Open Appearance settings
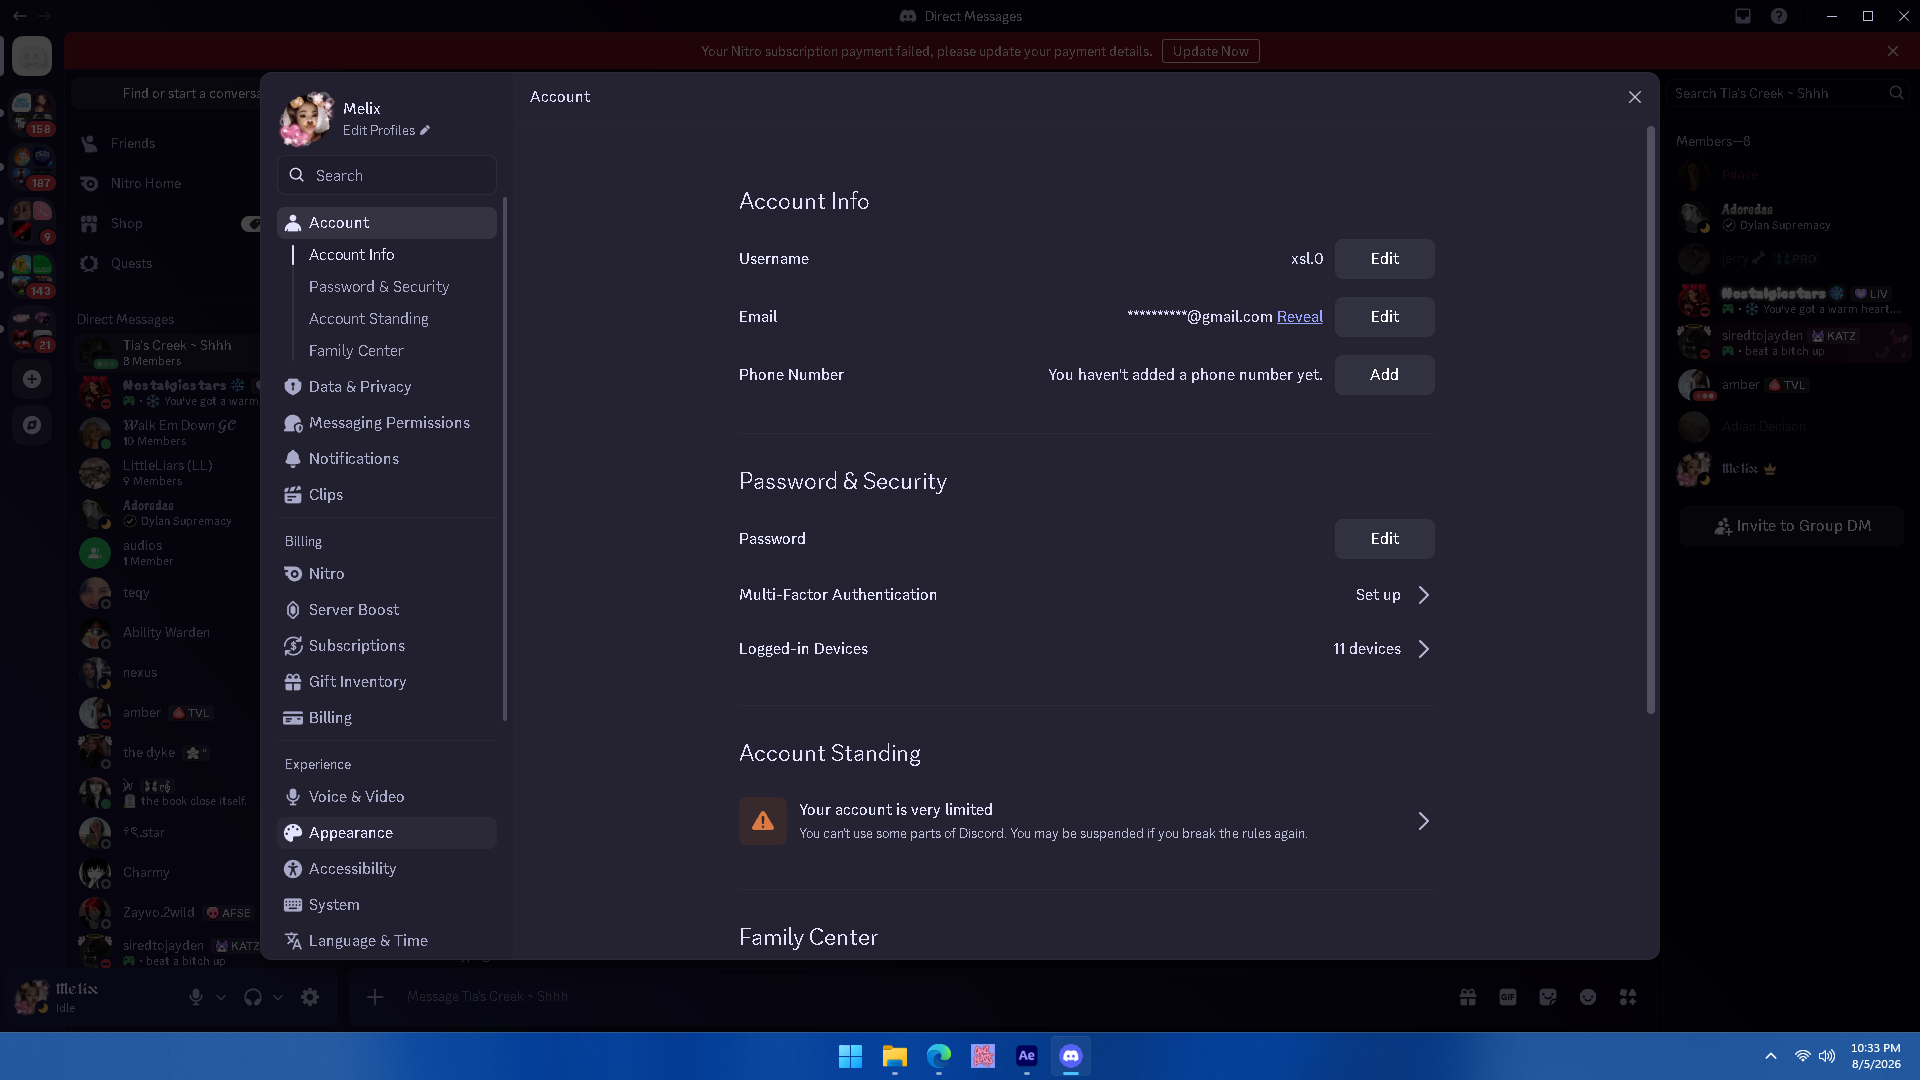 point(387,833)
